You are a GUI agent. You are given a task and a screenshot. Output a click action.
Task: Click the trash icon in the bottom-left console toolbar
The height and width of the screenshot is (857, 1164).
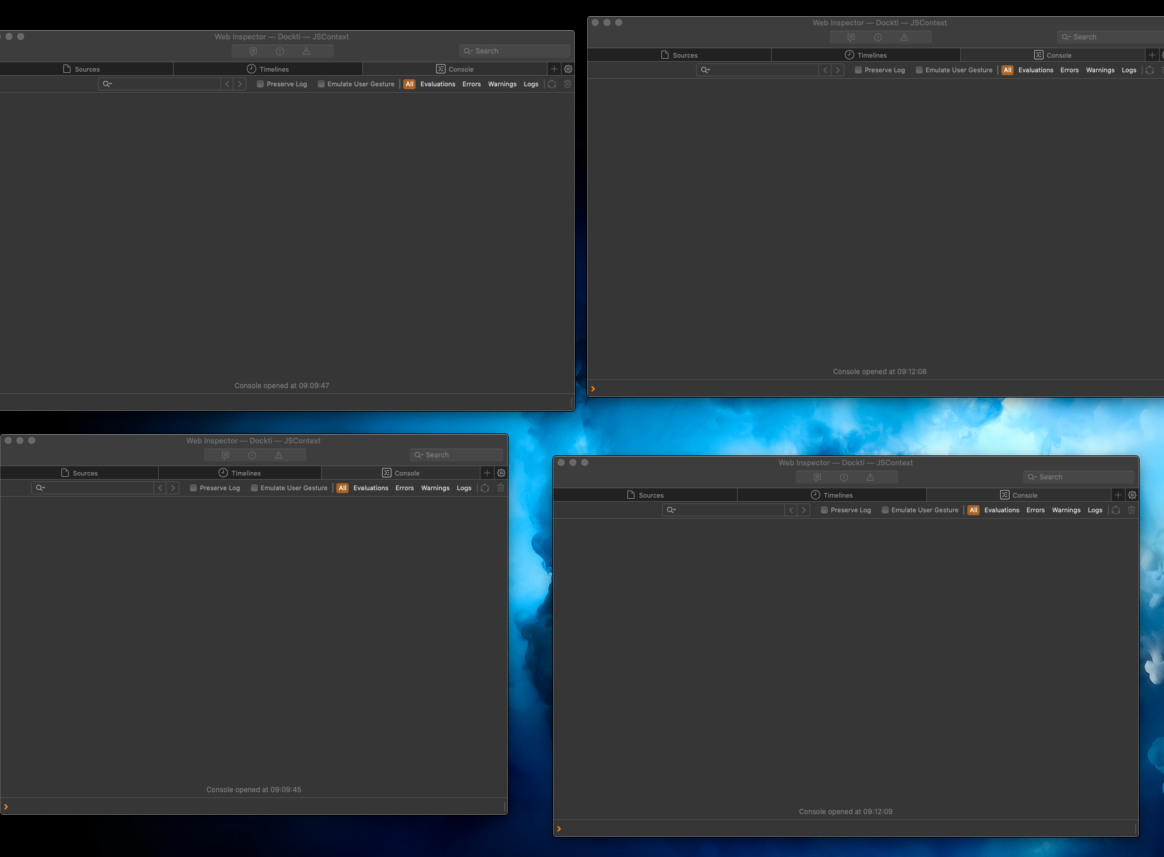(x=500, y=488)
